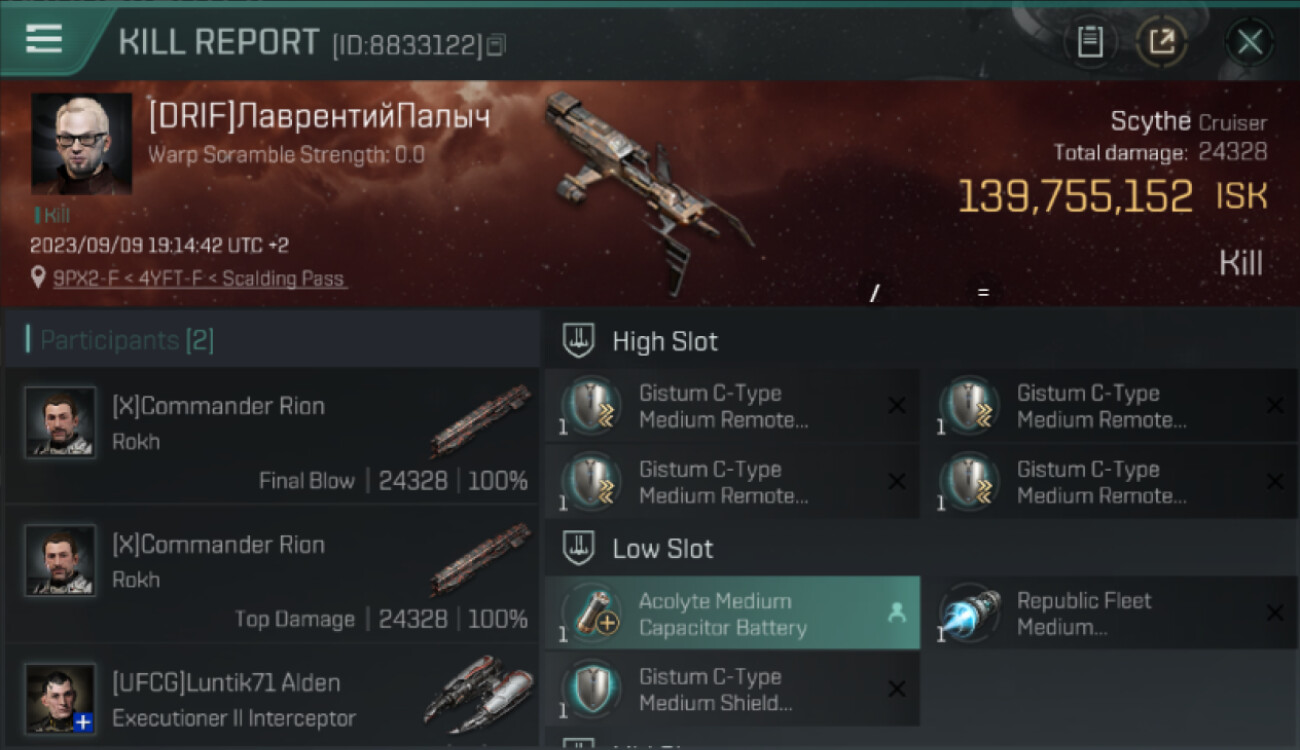Click the share export icon

pyautogui.click(x=1162, y=41)
